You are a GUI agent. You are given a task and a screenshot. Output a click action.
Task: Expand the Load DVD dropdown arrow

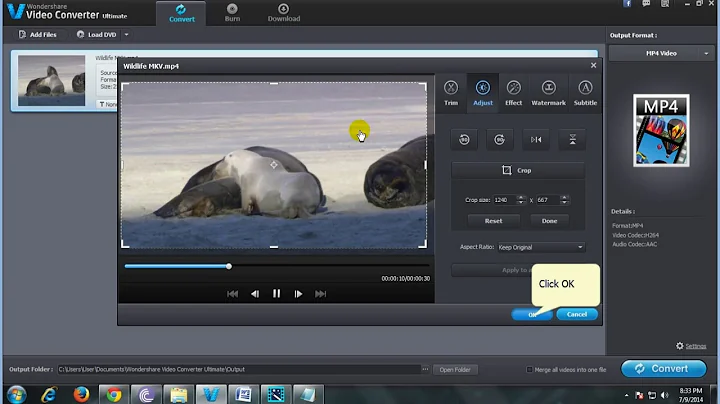126,34
